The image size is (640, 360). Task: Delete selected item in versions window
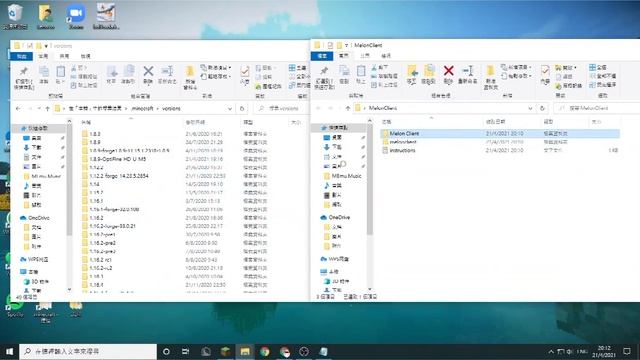tap(148, 75)
